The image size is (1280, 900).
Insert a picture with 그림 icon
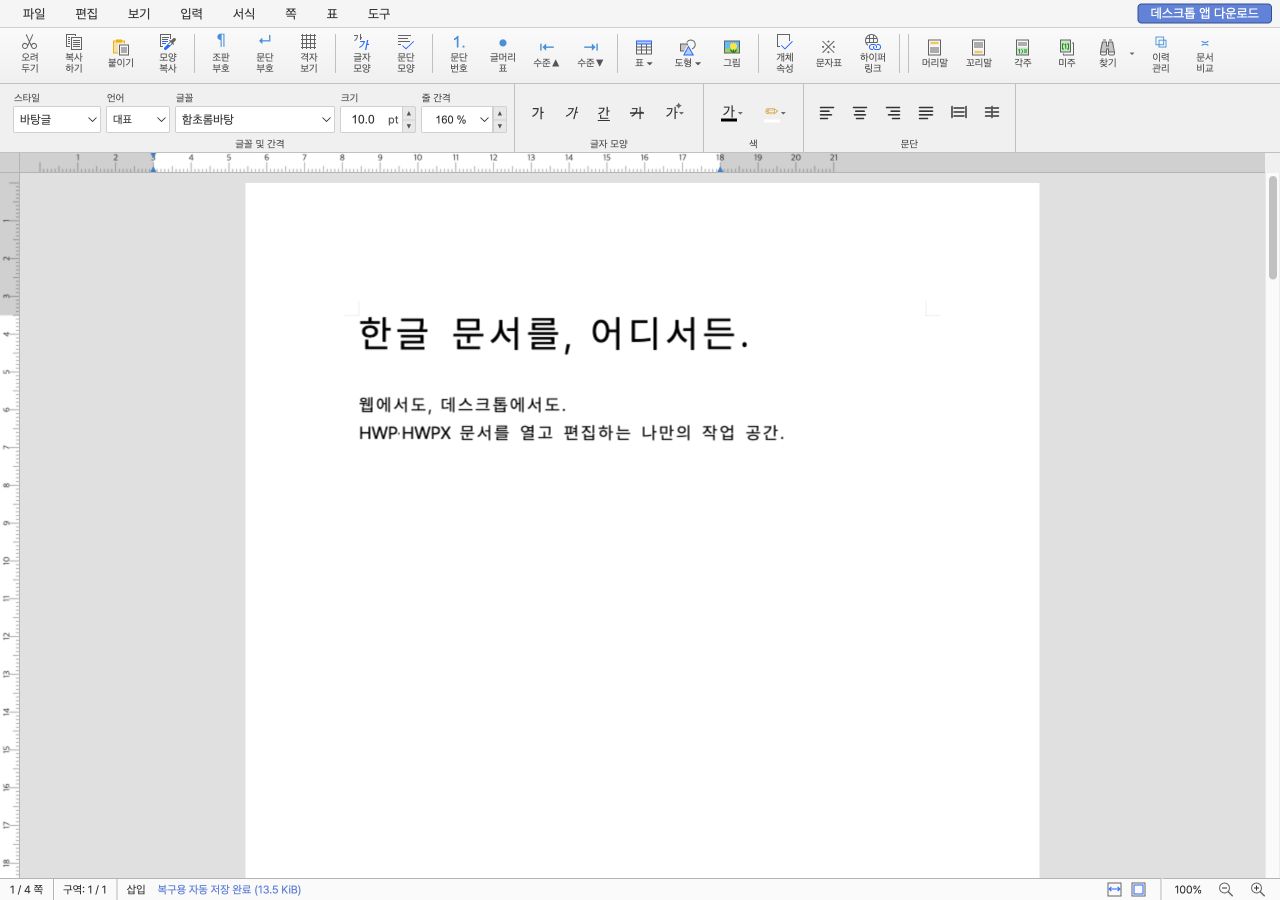coord(732,53)
